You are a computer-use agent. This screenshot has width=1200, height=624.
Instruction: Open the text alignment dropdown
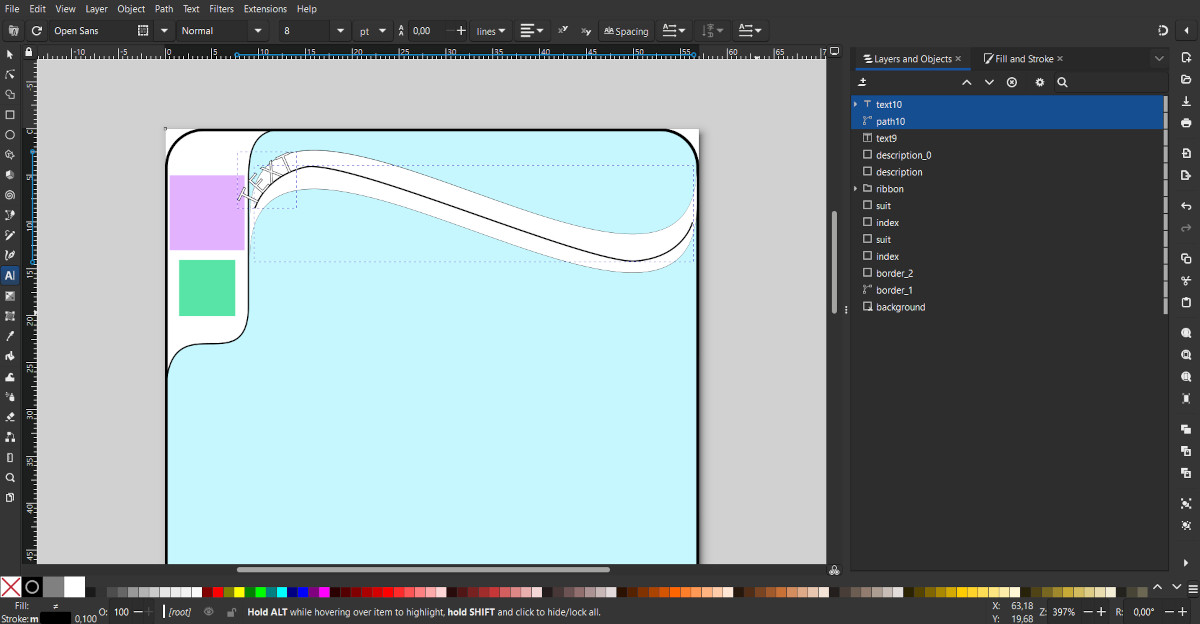[532, 31]
